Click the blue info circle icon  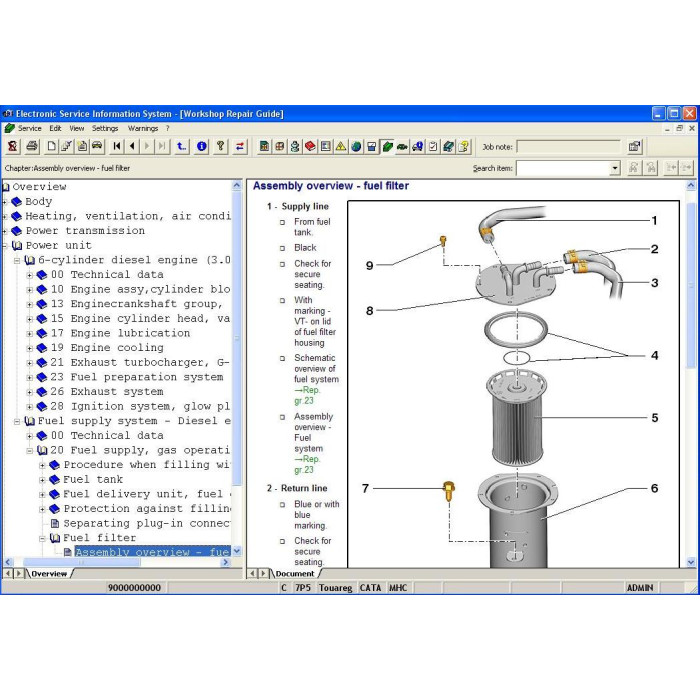coord(201,146)
